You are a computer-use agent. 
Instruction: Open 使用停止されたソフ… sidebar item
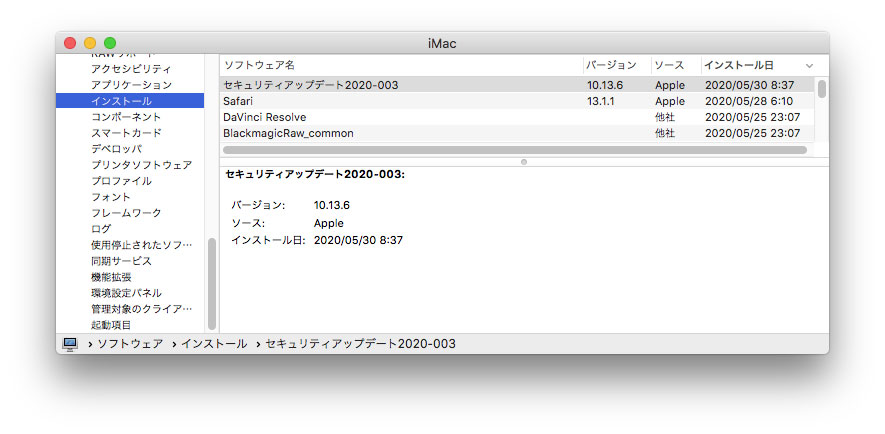coord(141,246)
